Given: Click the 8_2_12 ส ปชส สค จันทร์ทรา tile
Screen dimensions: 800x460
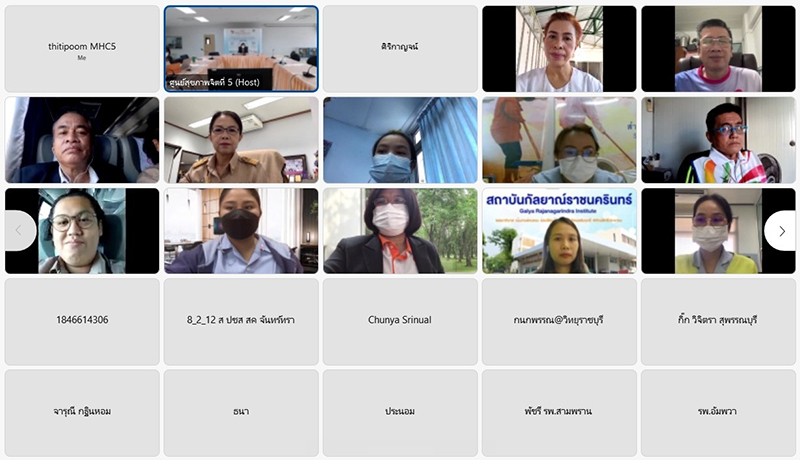Looking at the screenshot, I should (241, 322).
